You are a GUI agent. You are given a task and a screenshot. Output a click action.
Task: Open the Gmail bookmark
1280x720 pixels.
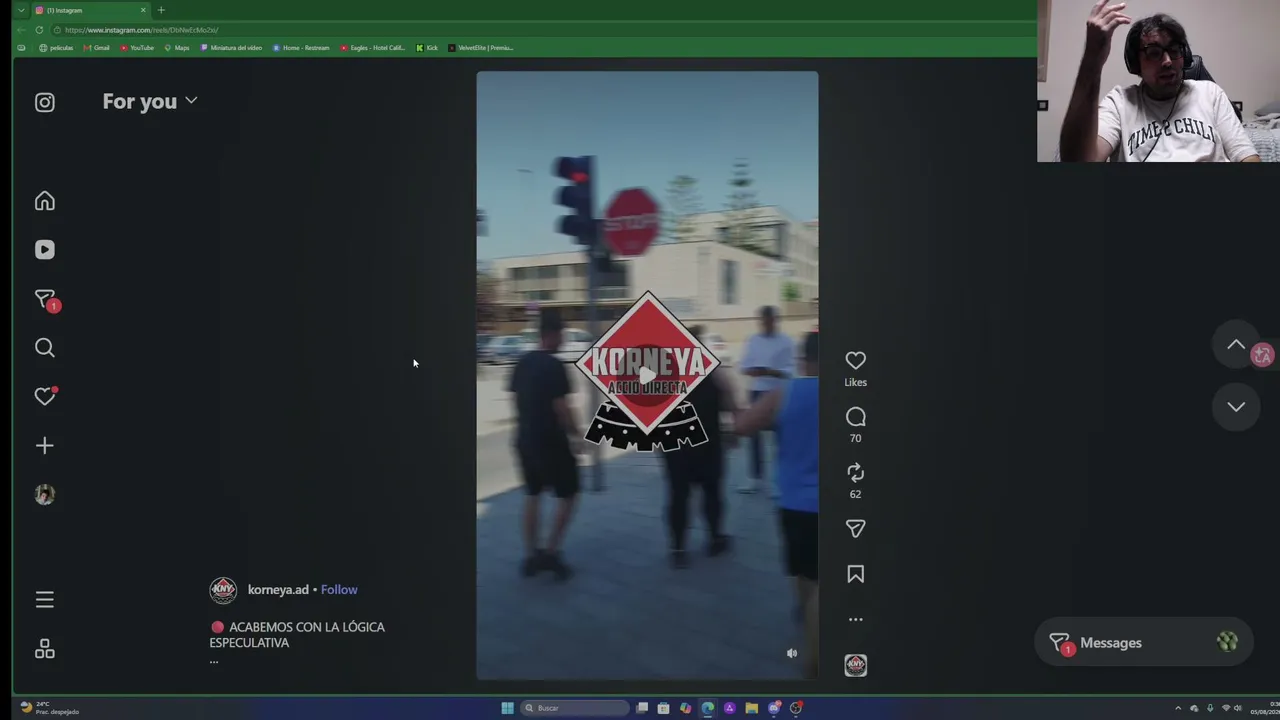pos(97,48)
